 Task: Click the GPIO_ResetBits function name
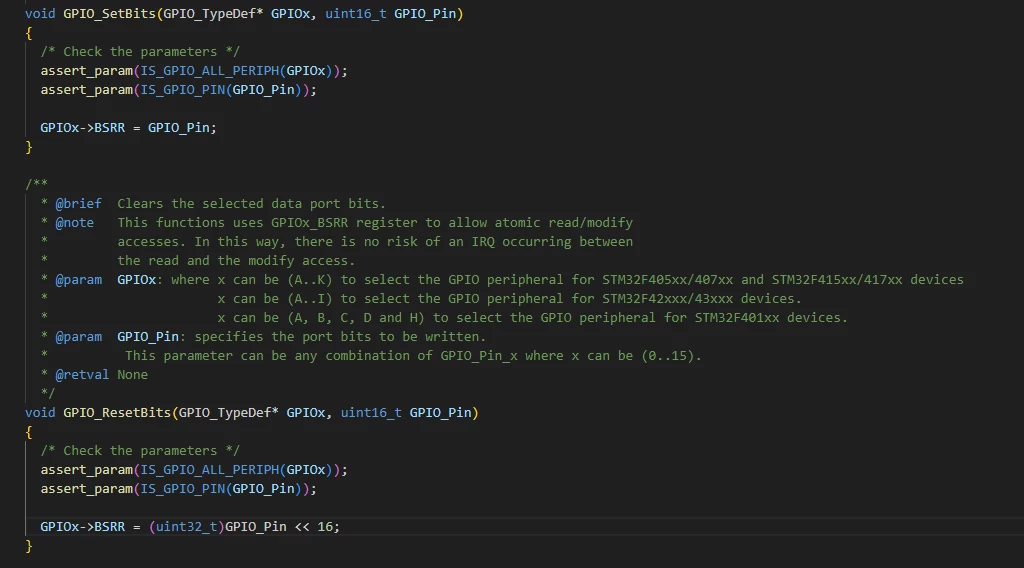pyautogui.click(x=117, y=413)
